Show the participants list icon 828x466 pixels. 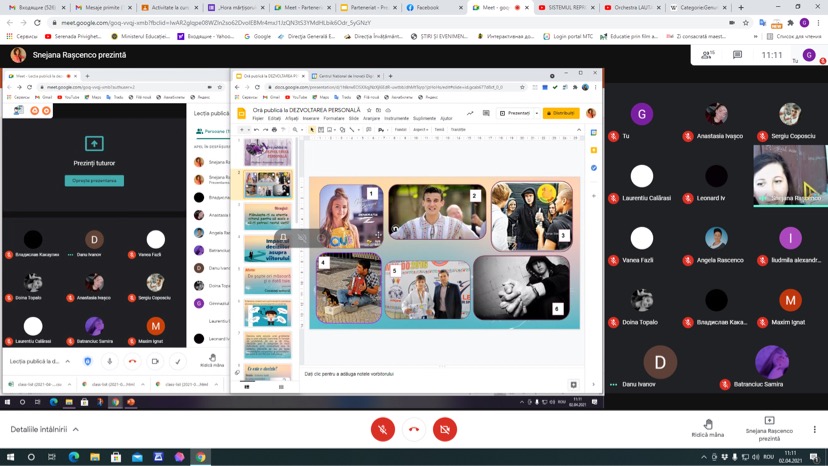pyautogui.click(x=708, y=55)
